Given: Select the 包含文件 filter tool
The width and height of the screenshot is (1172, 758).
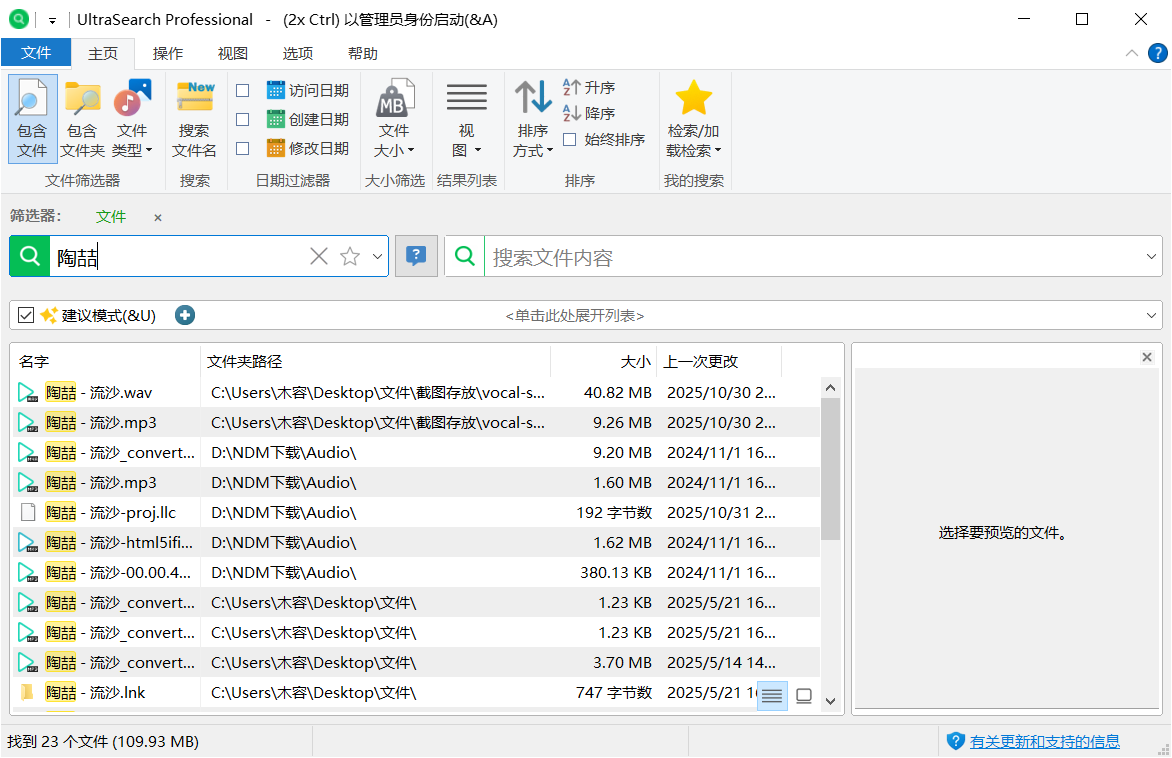Looking at the screenshot, I should point(31,118).
